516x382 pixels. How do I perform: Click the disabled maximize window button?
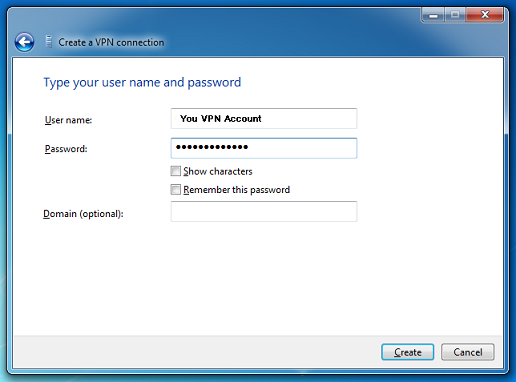pos(455,15)
